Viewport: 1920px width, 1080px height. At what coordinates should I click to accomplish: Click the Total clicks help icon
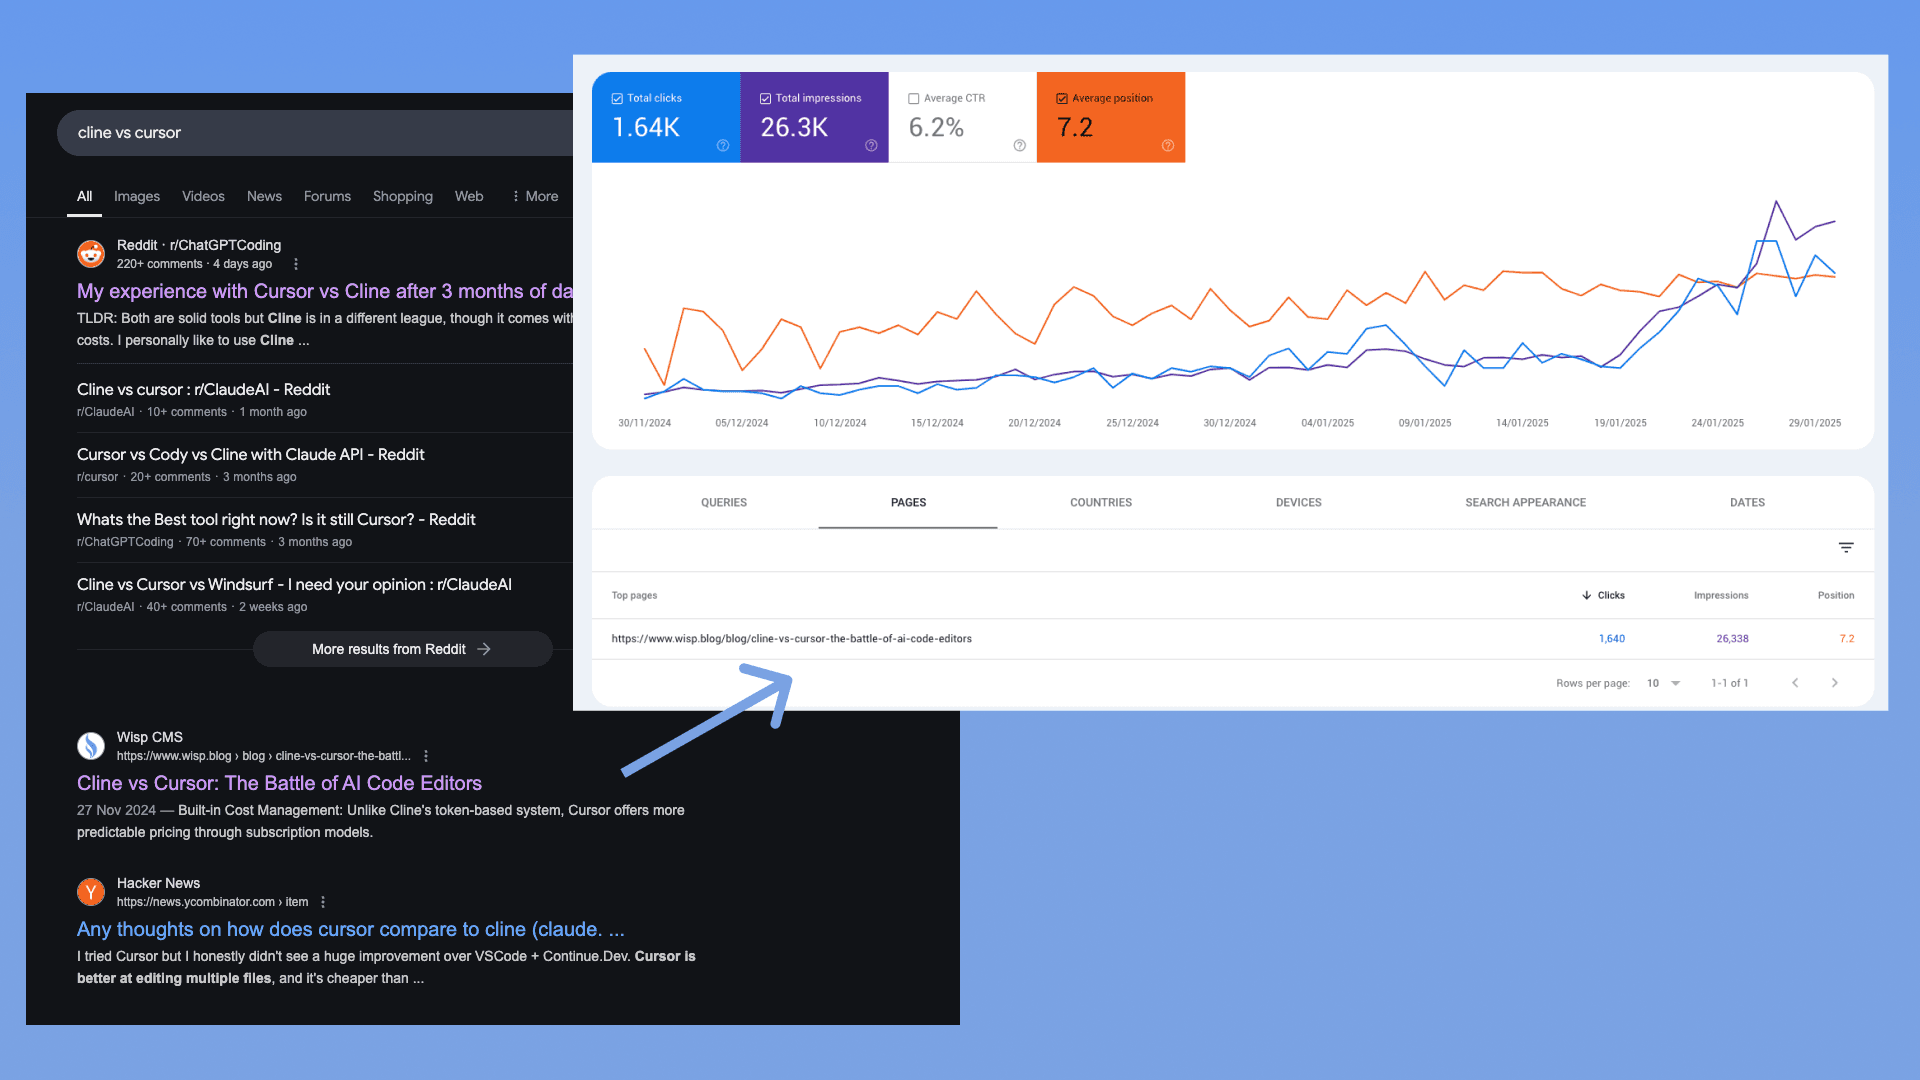pyautogui.click(x=723, y=146)
